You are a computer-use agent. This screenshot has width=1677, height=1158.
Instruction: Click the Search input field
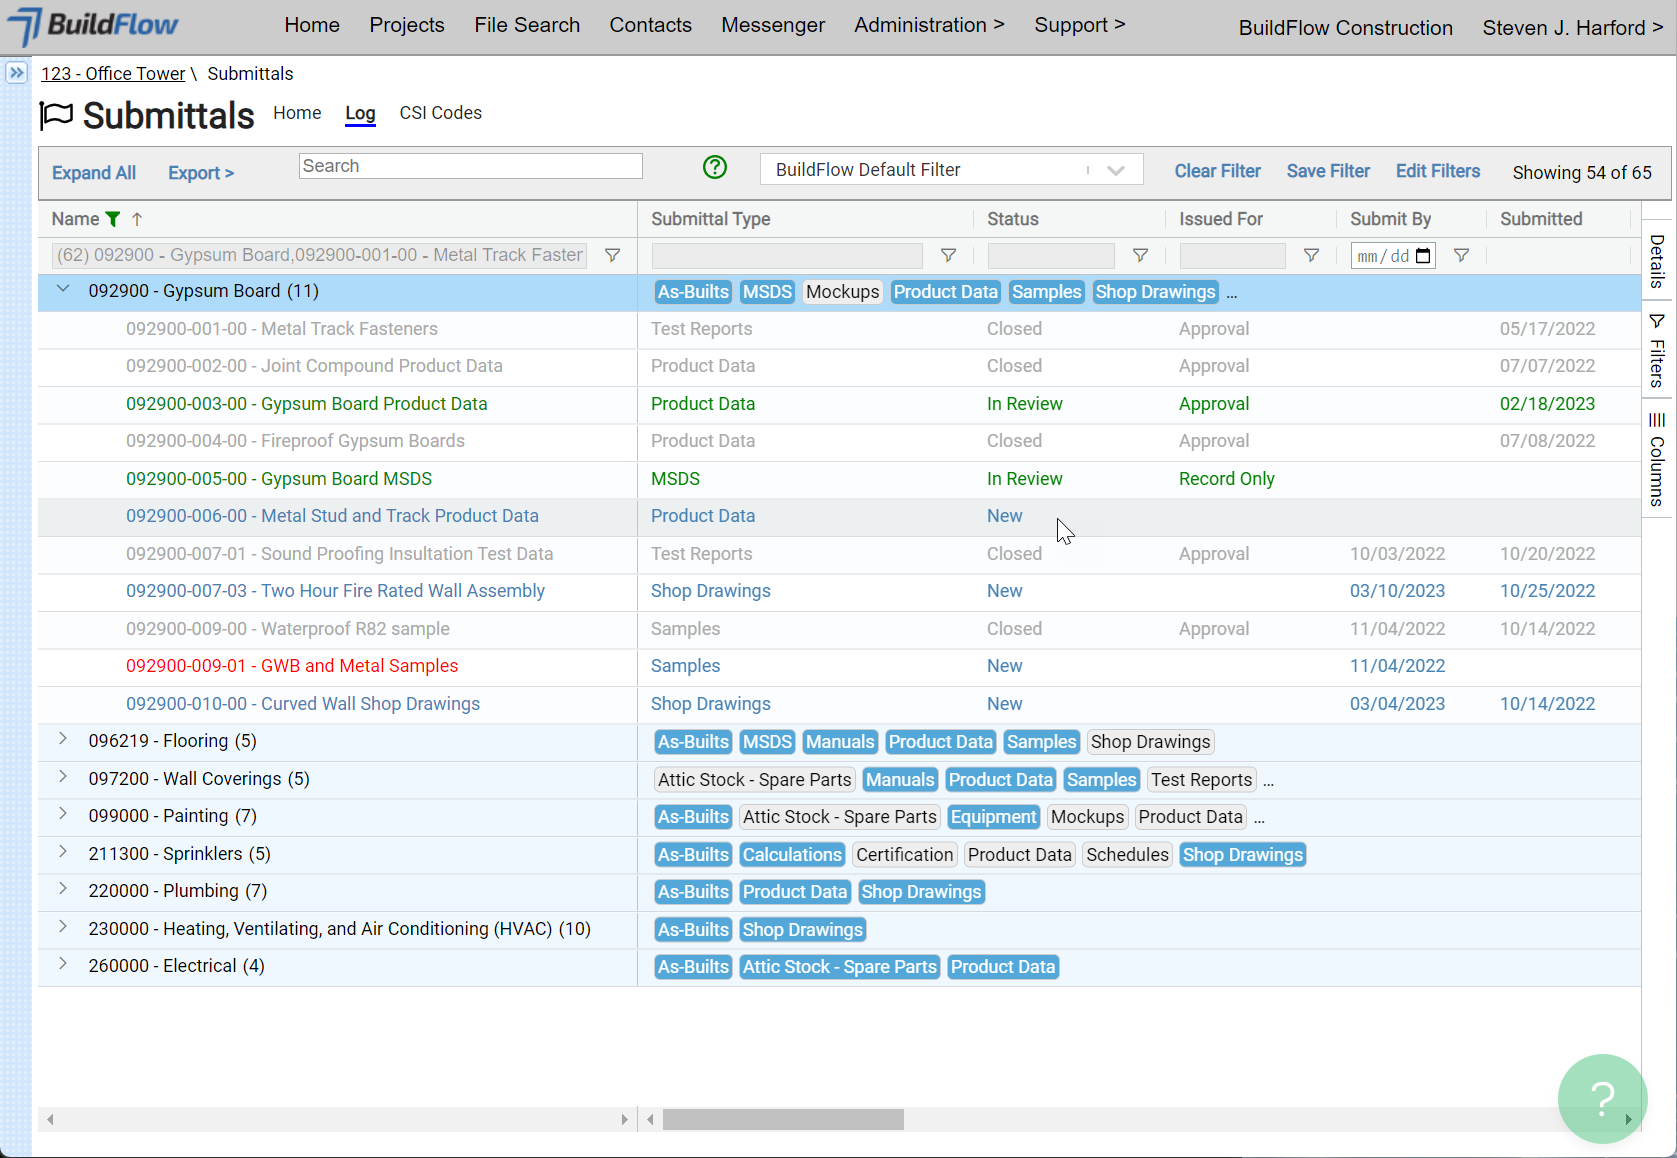tap(471, 166)
